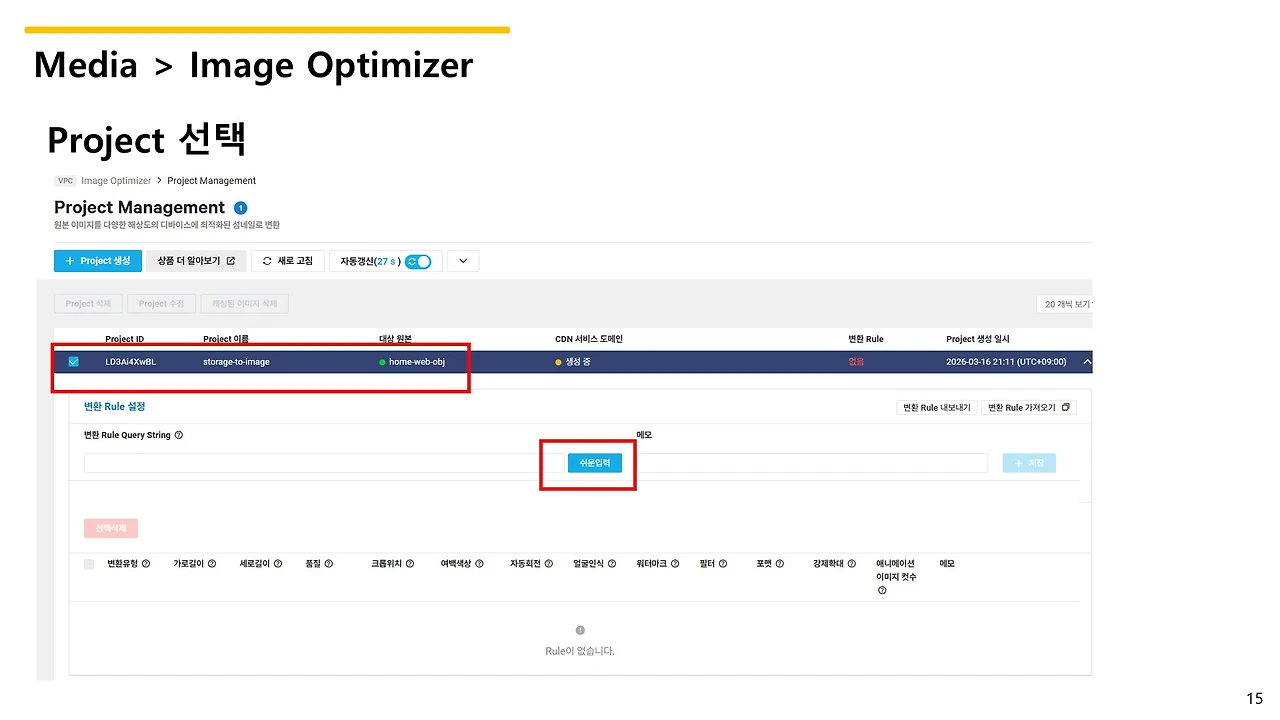
Task: Click the 변환 Rule 가져오기 button
Action: [1029, 407]
